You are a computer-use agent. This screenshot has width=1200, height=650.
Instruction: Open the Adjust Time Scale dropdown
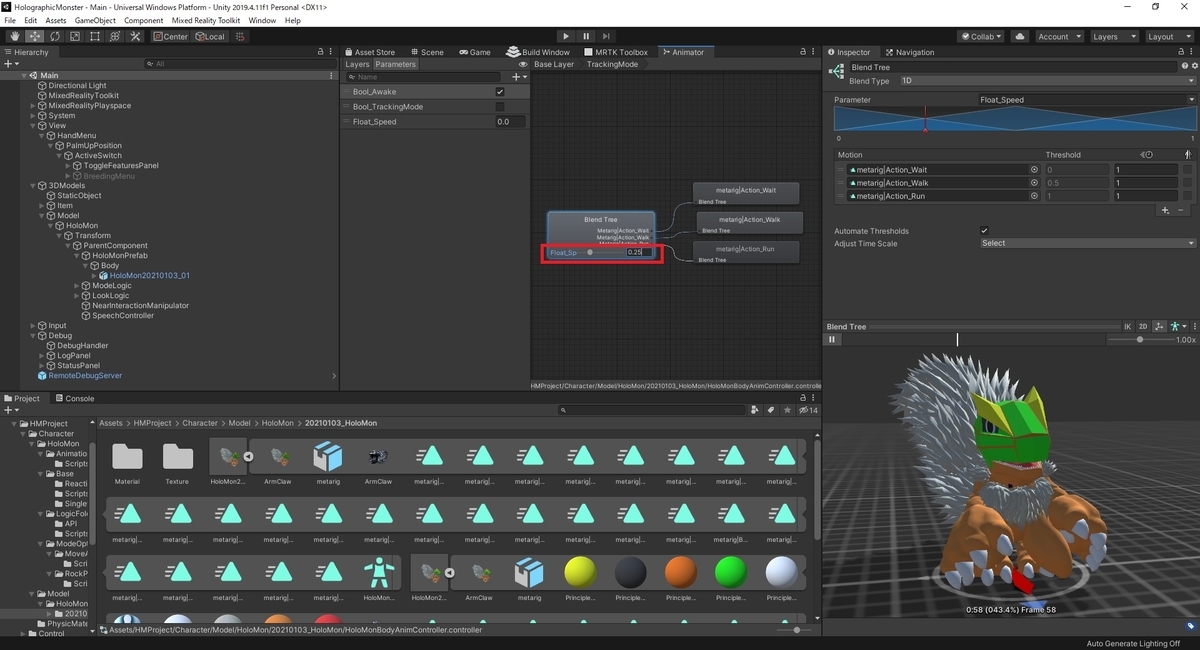click(x=1087, y=243)
